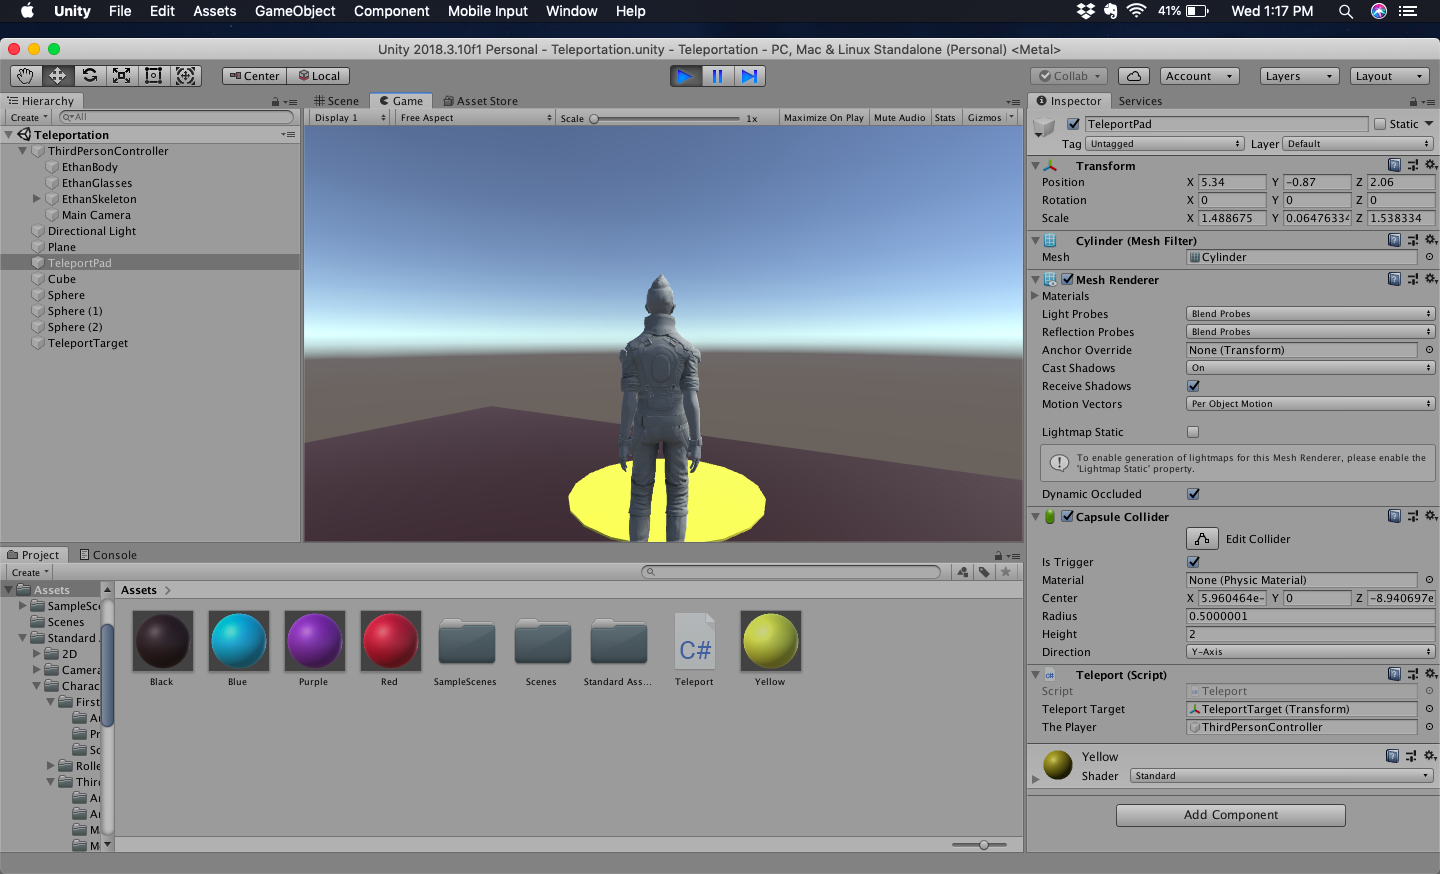Open the Component menu

391,11
